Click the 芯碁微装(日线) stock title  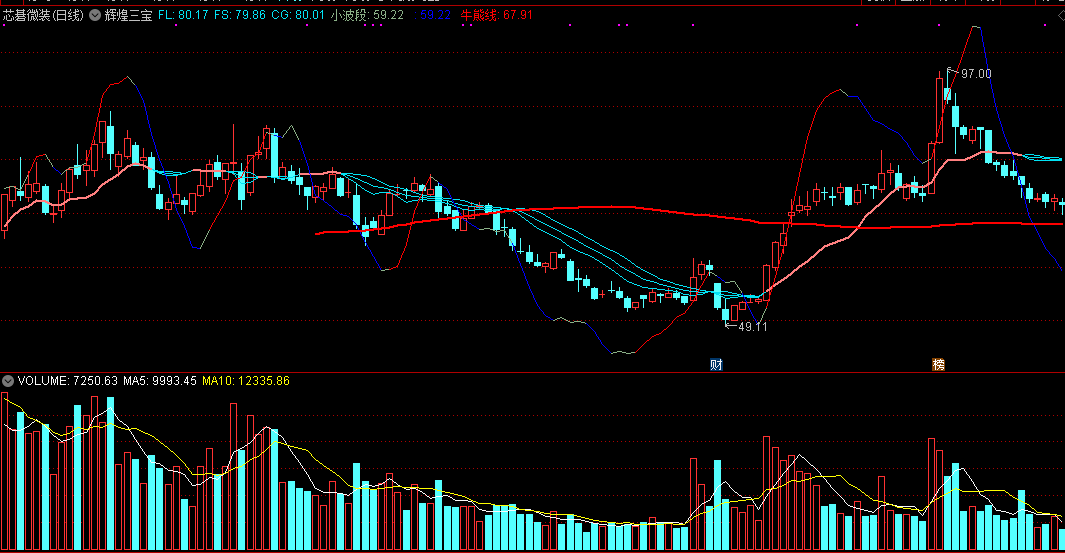[43, 15]
